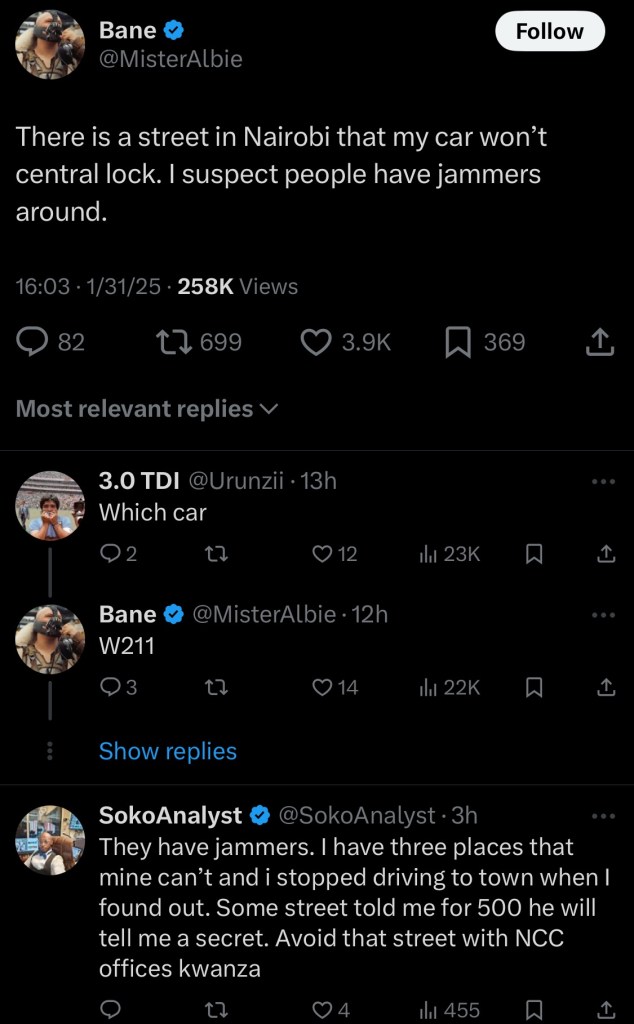Screen dimensions: 634x1024
Task: Share SokoAnalyst's reply
Action: pyautogui.click(x=605, y=1010)
